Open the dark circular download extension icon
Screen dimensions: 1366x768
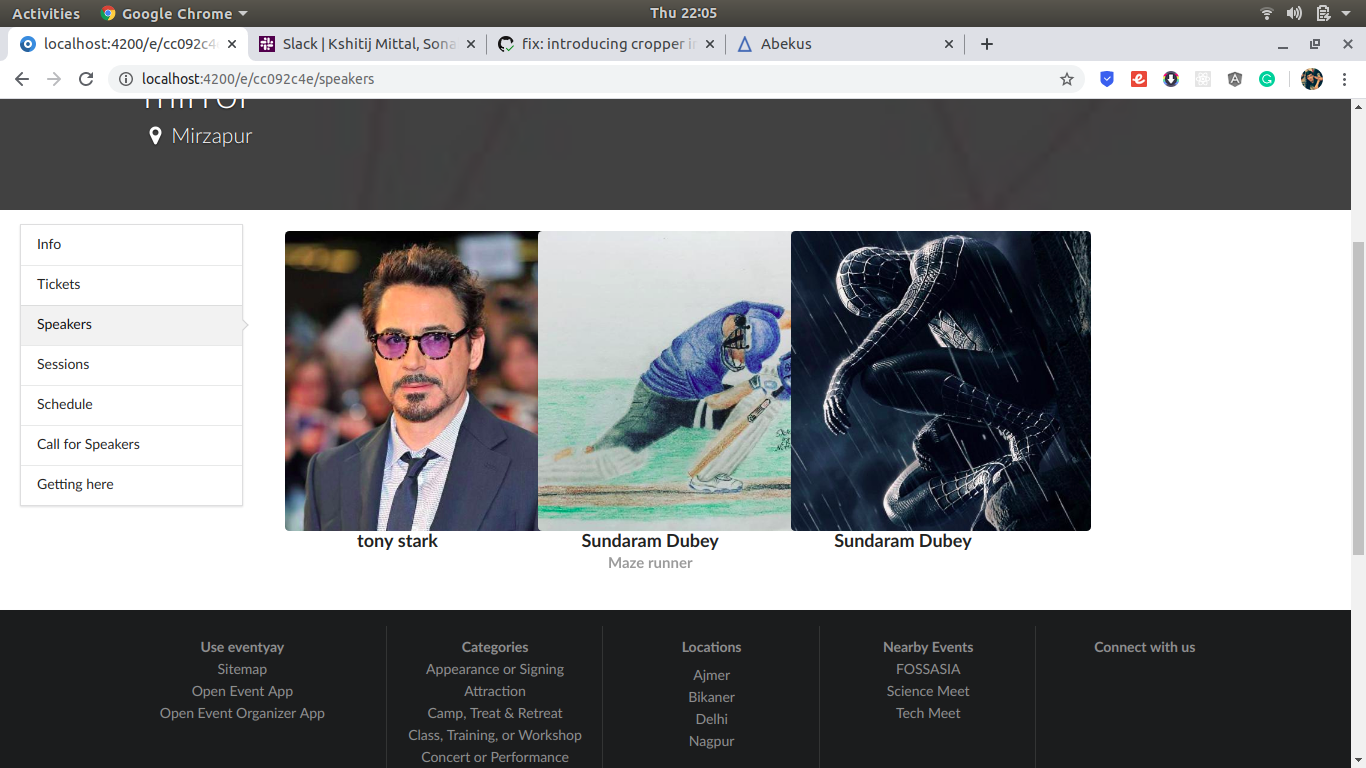[1171, 79]
